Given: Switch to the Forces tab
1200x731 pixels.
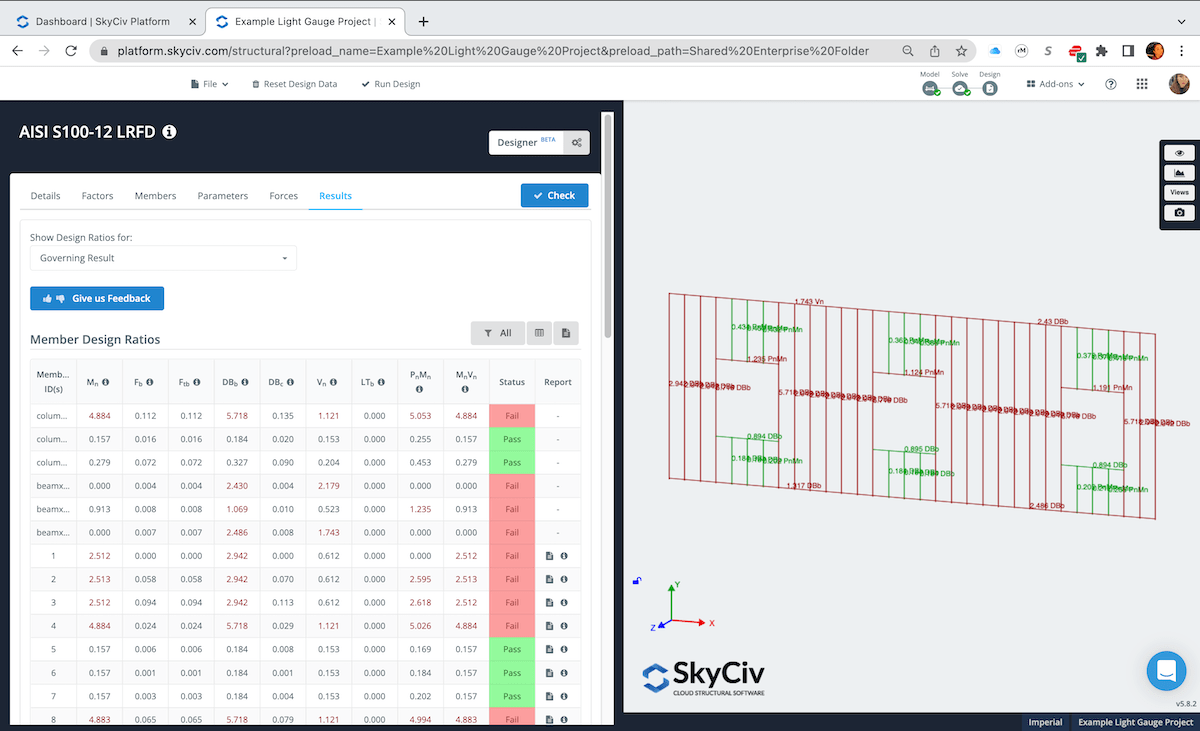Looking at the screenshot, I should click(x=285, y=196).
